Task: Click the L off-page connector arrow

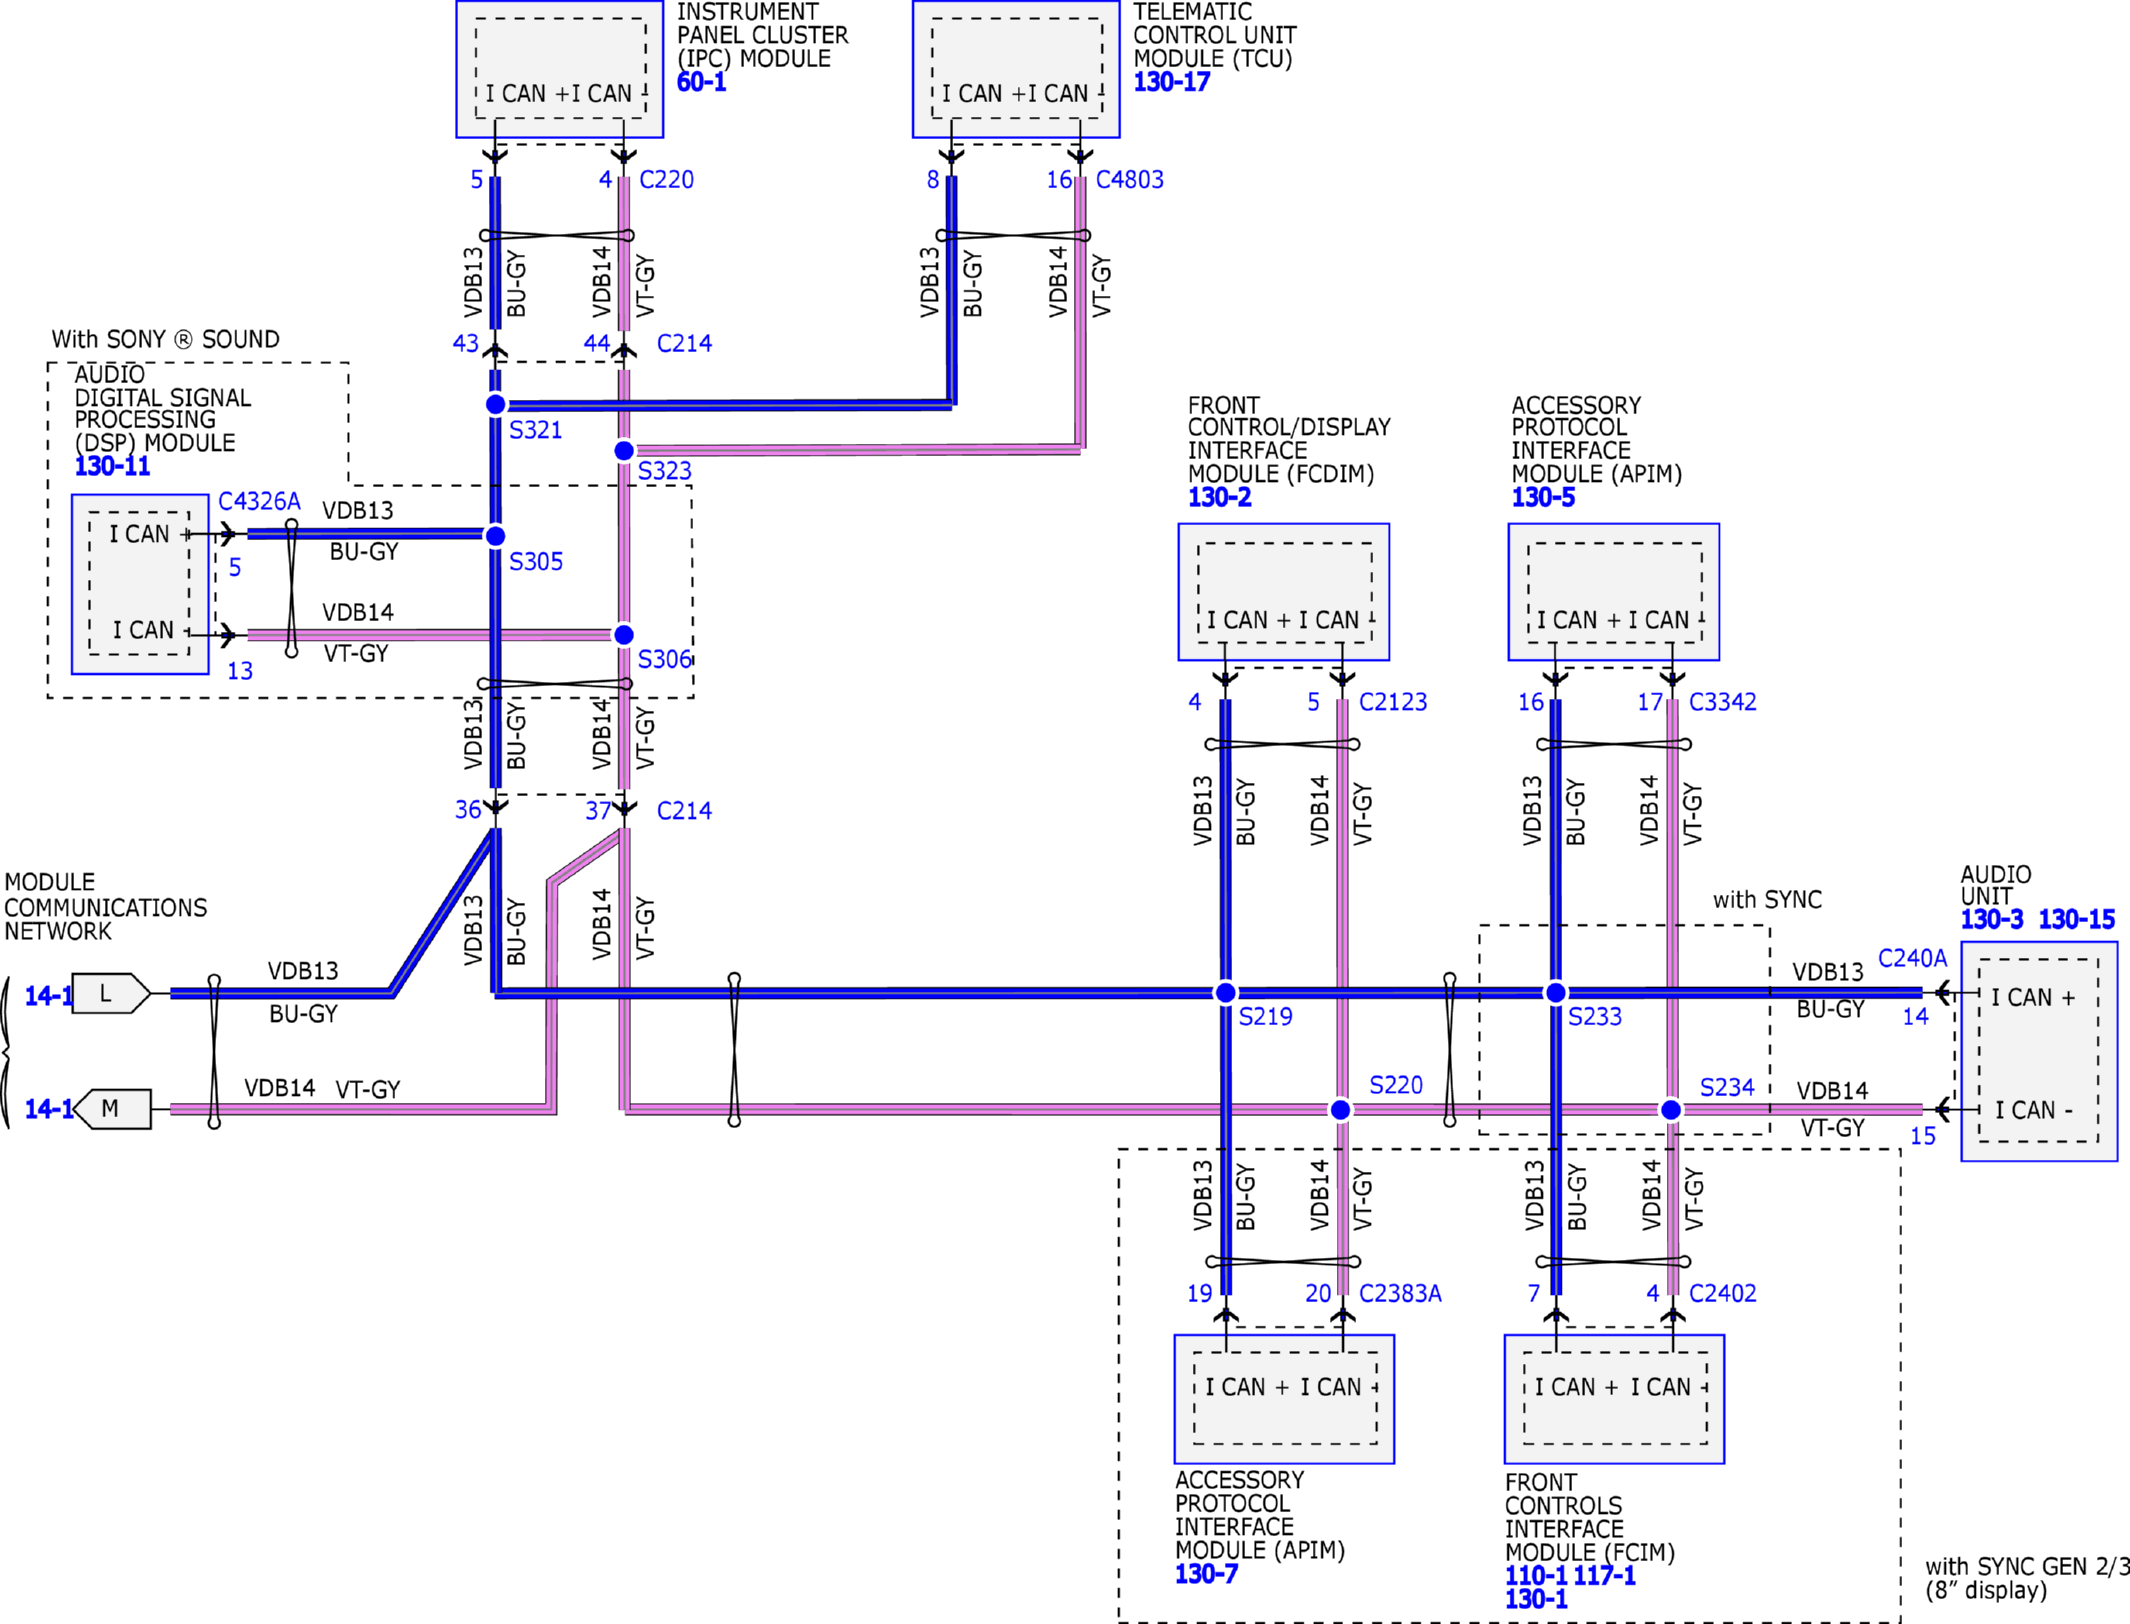Action: click(110, 994)
